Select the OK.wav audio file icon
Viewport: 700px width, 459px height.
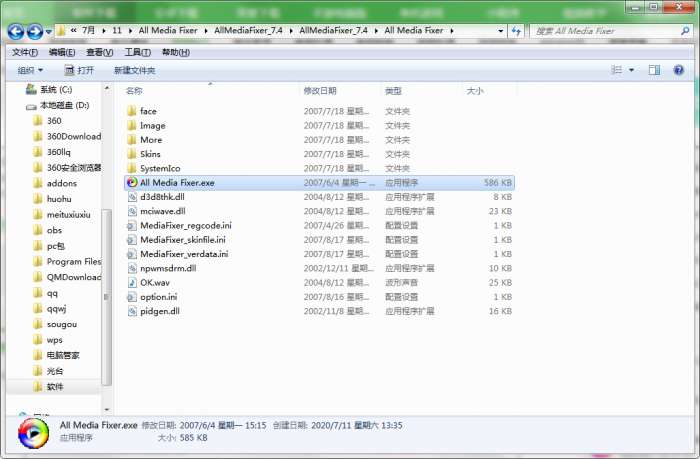click(x=132, y=283)
